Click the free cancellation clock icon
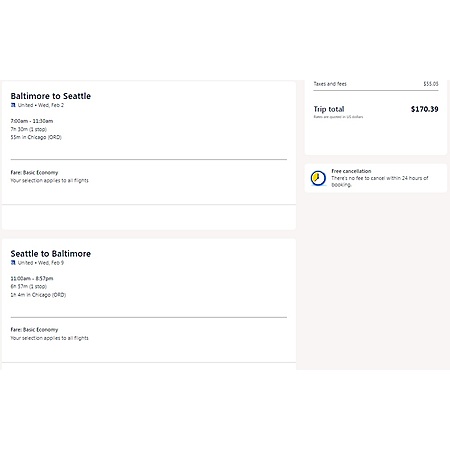This screenshot has height=450, width=450. coord(318,178)
